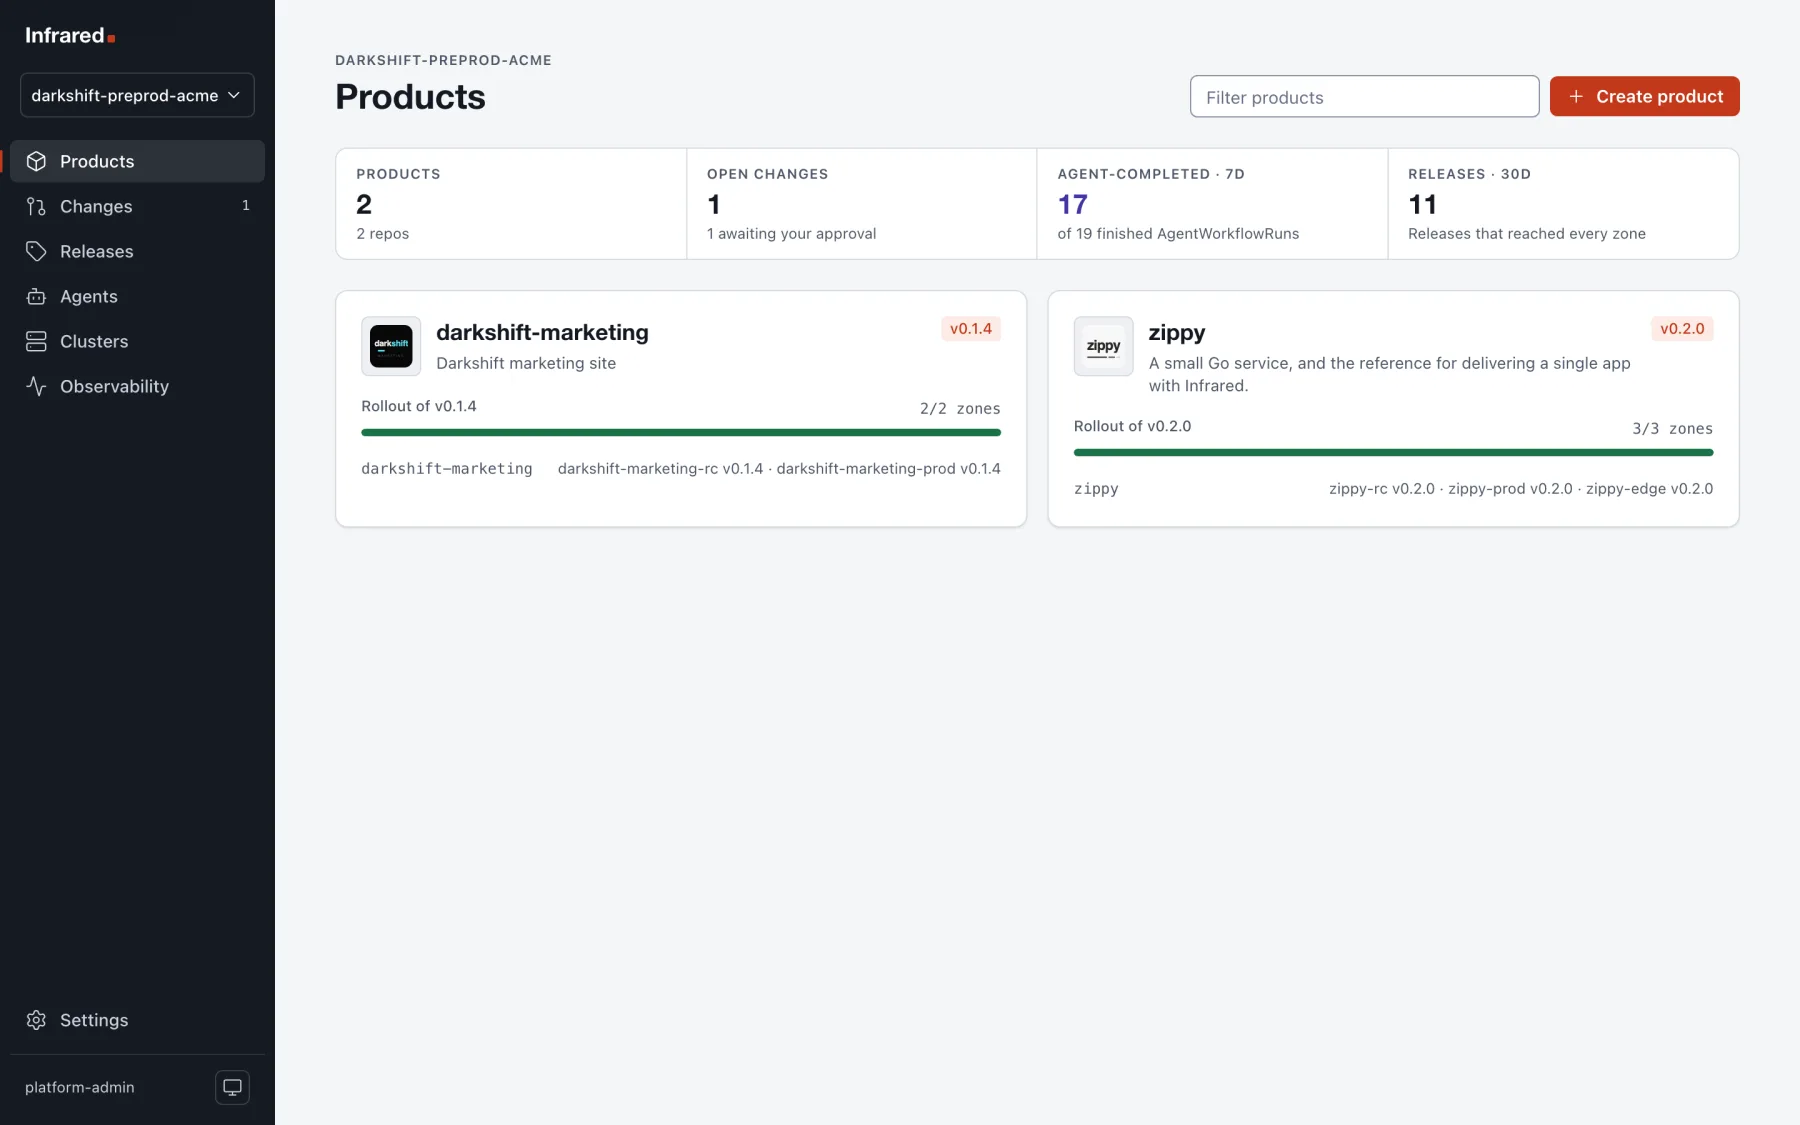Image resolution: width=1800 pixels, height=1125 pixels.
Task: Open the darkshift-preprod-acme workspace dropdown
Action: click(137, 95)
